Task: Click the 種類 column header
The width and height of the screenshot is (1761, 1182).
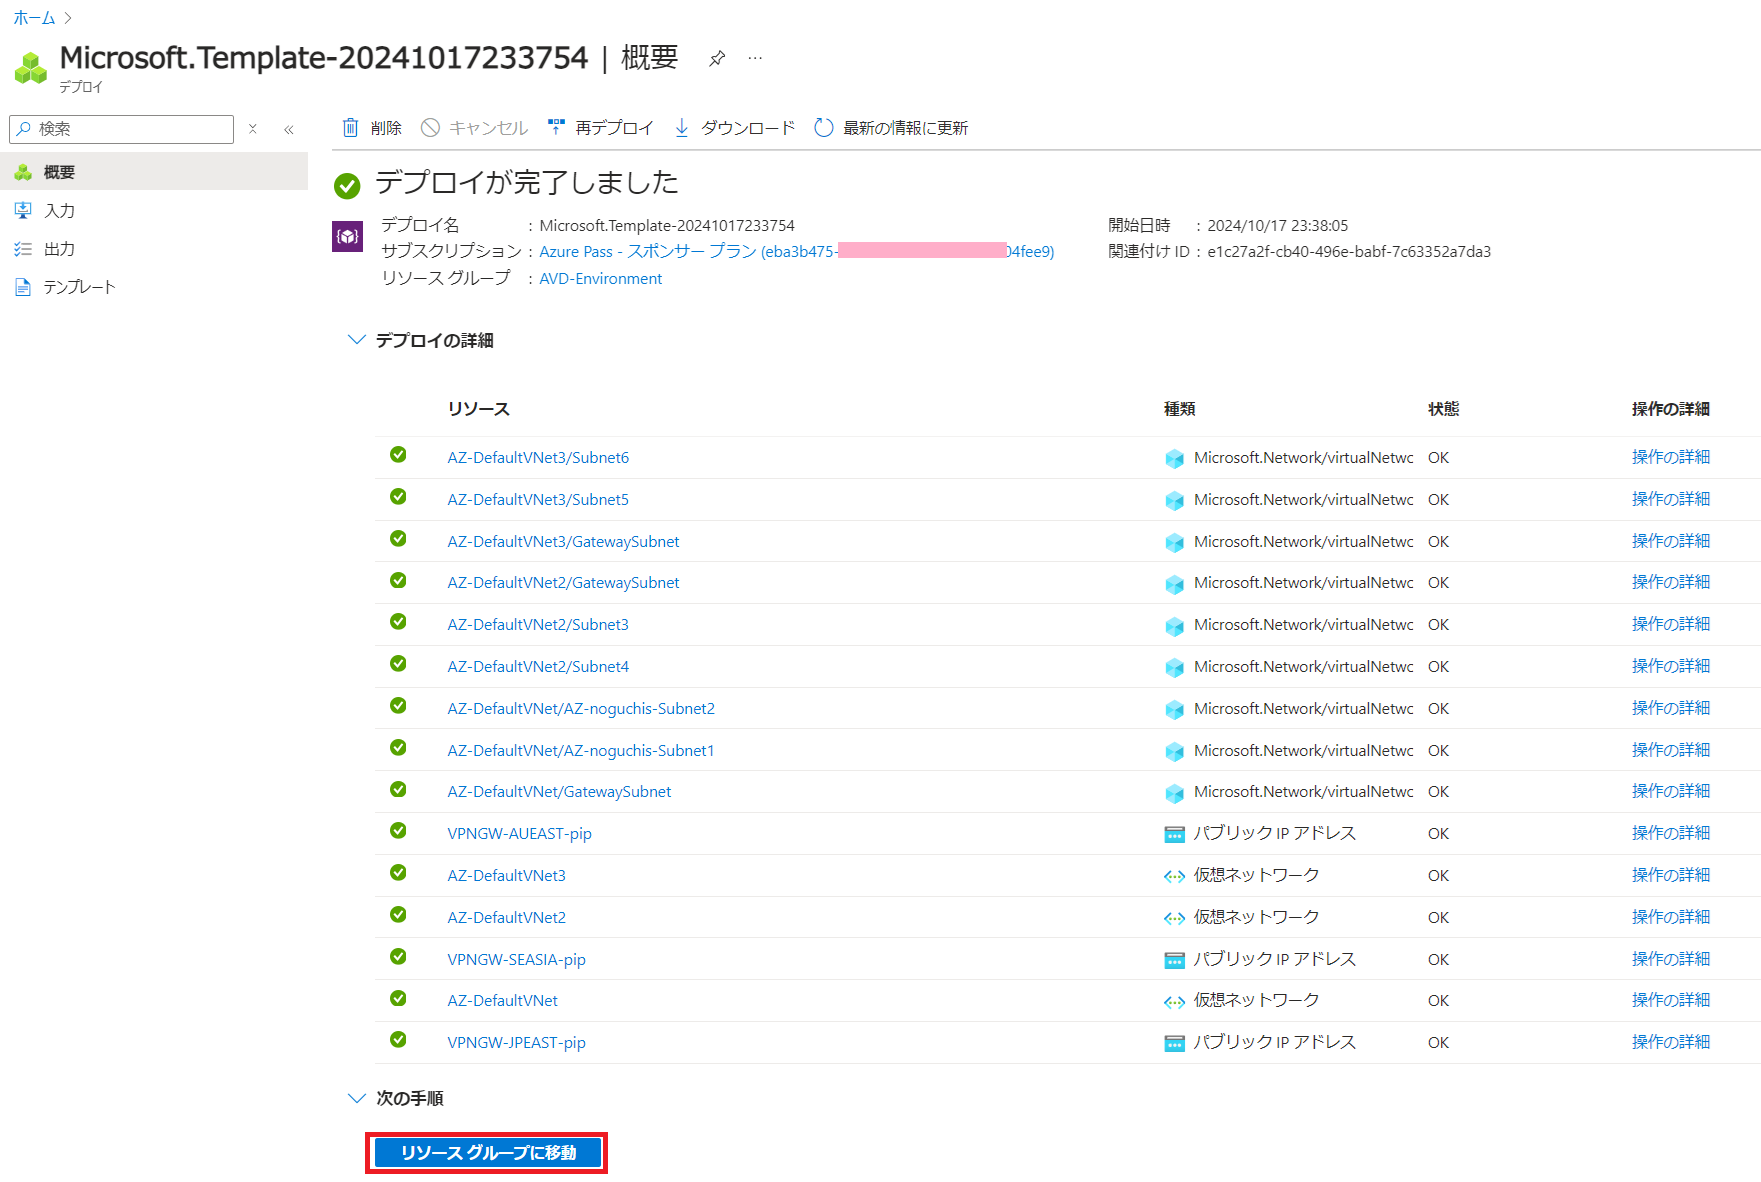Action: click(1180, 409)
